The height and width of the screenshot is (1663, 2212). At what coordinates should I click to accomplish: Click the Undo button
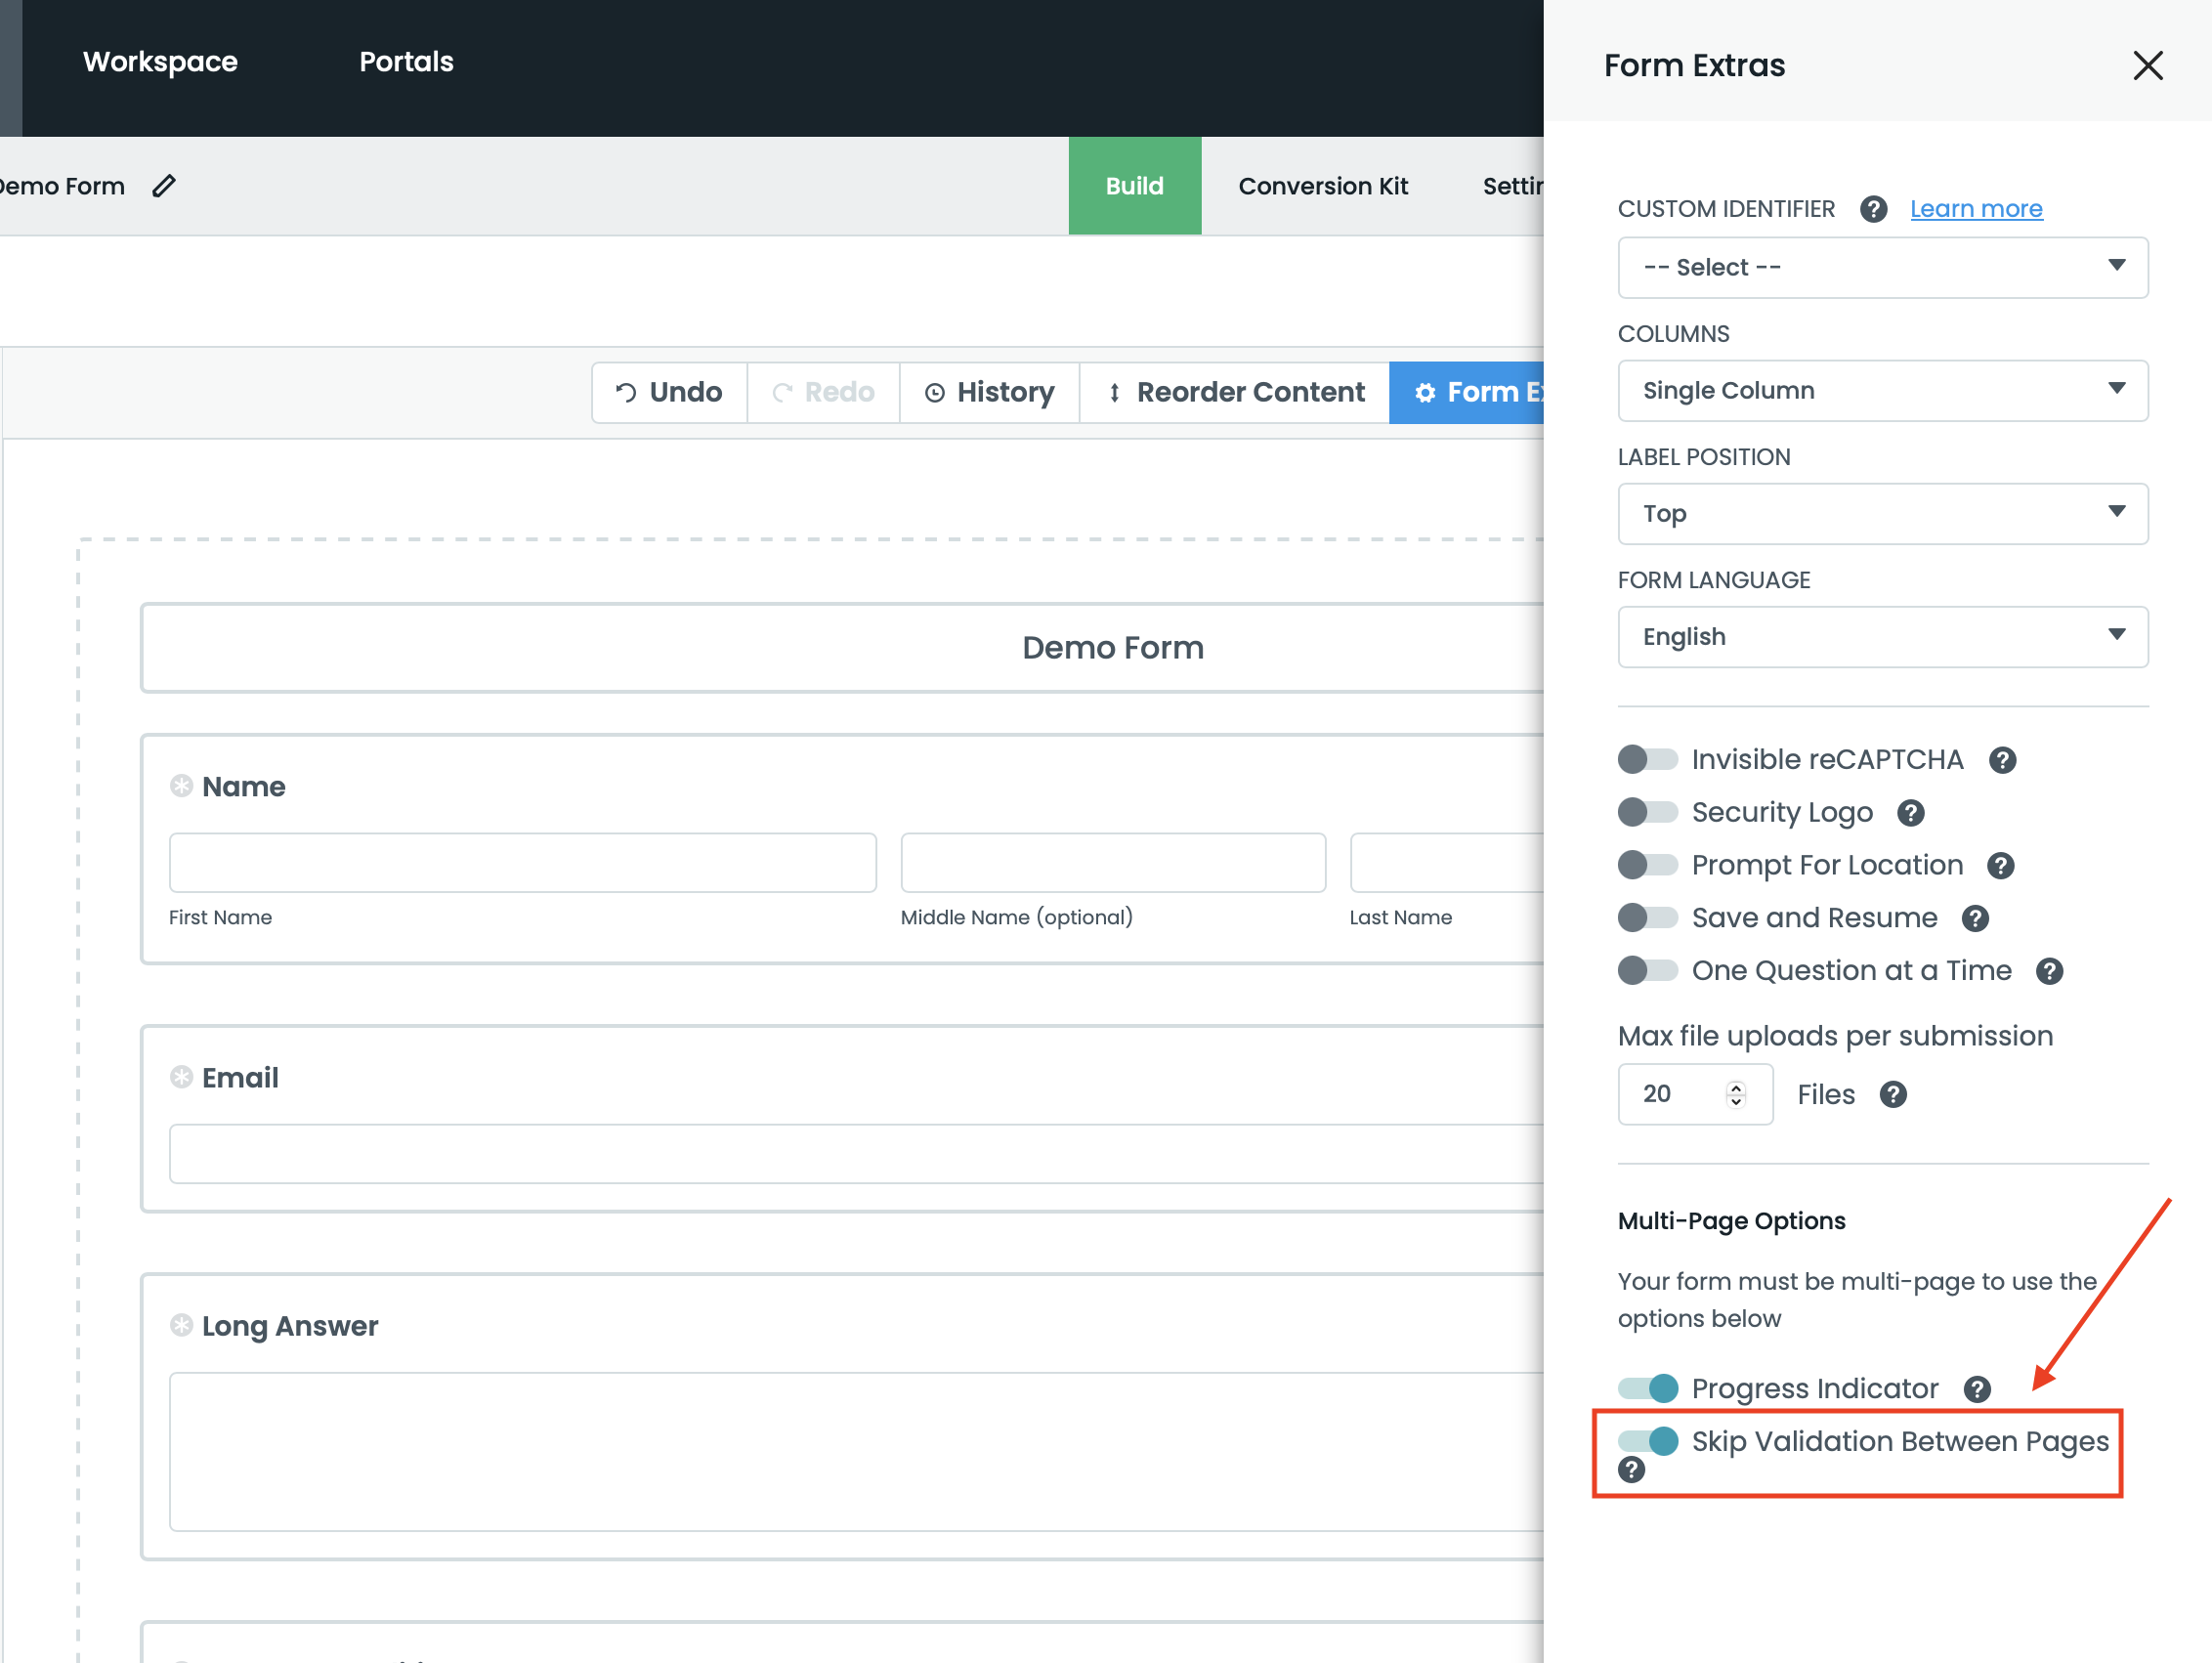click(x=669, y=392)
